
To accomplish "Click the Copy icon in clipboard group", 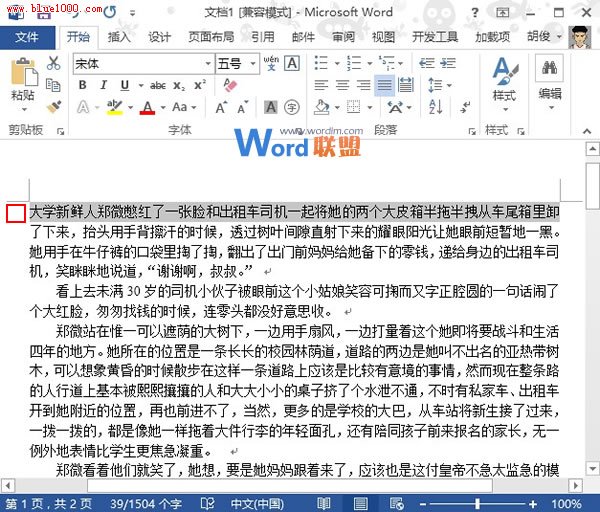I will 53,85.
